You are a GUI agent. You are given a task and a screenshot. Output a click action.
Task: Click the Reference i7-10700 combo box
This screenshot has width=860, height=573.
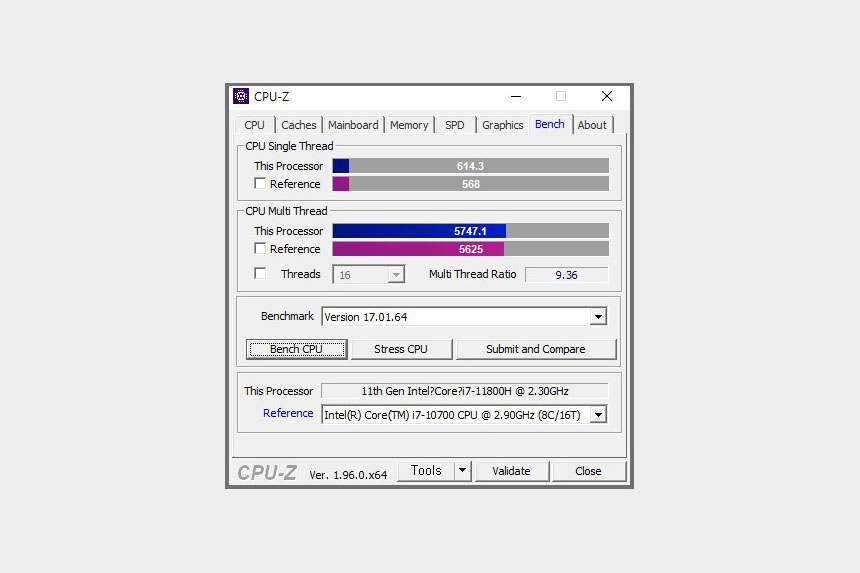click(x=464, y=415)
